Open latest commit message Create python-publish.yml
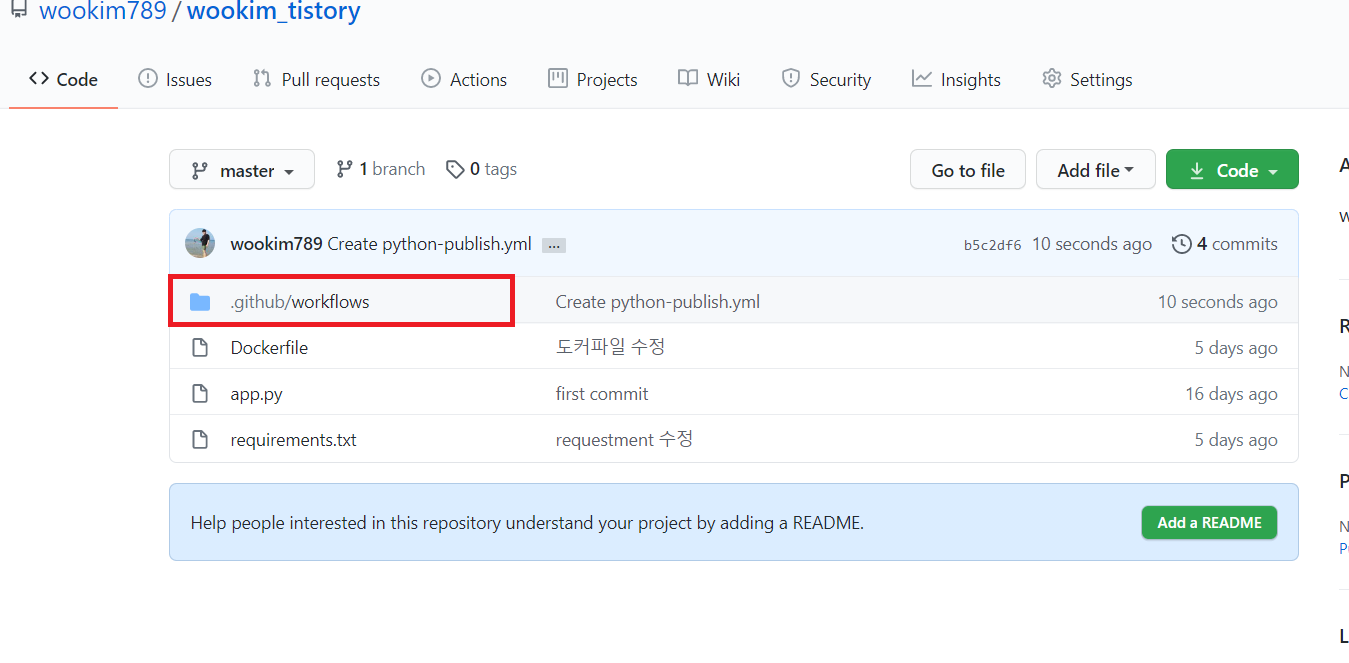The image size is (1349, 663). [x=429, y=244]
